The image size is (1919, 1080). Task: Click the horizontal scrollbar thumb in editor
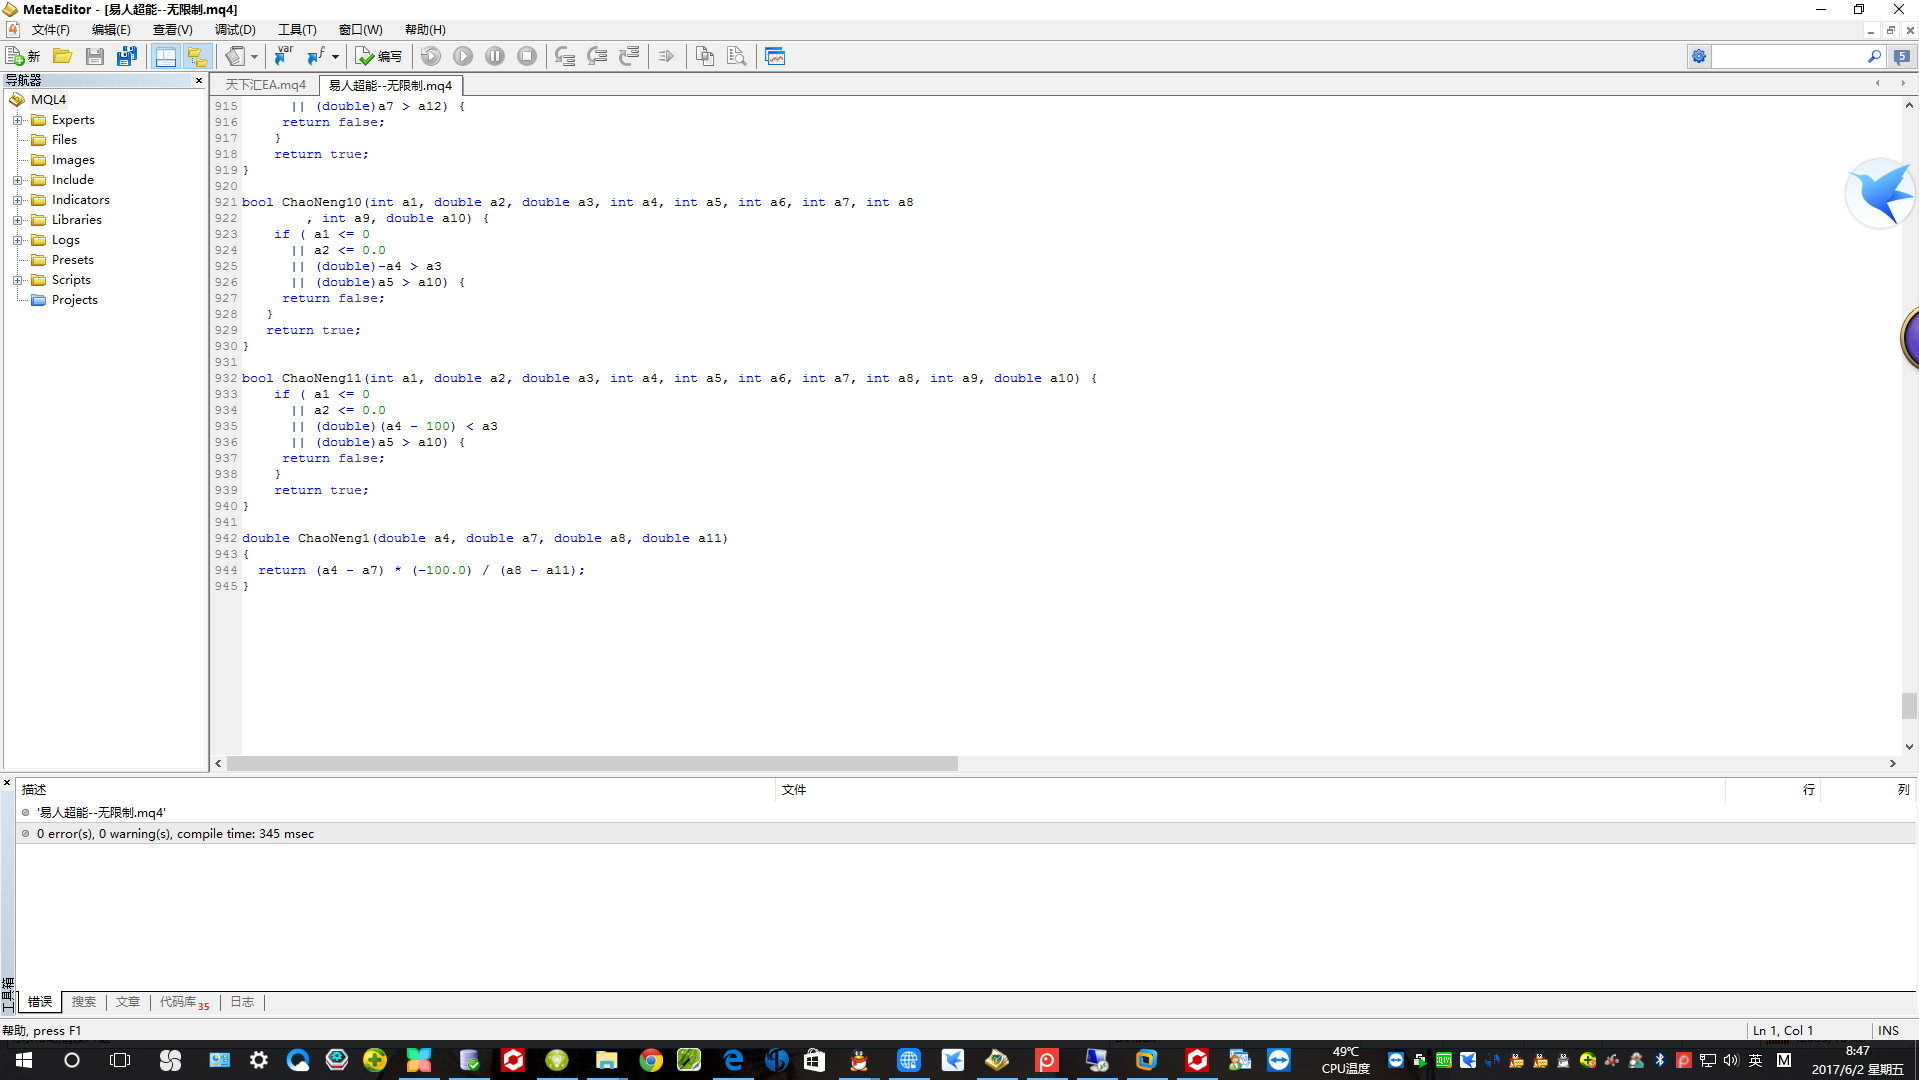coord(592,763)
